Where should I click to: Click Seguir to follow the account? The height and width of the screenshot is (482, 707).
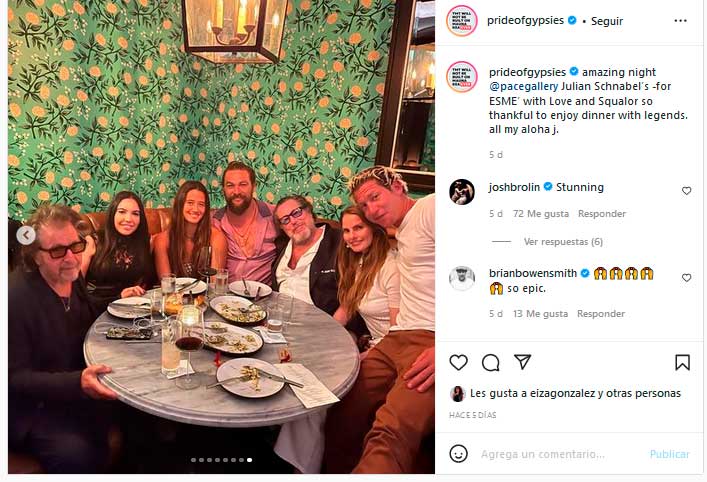(607, 21)
